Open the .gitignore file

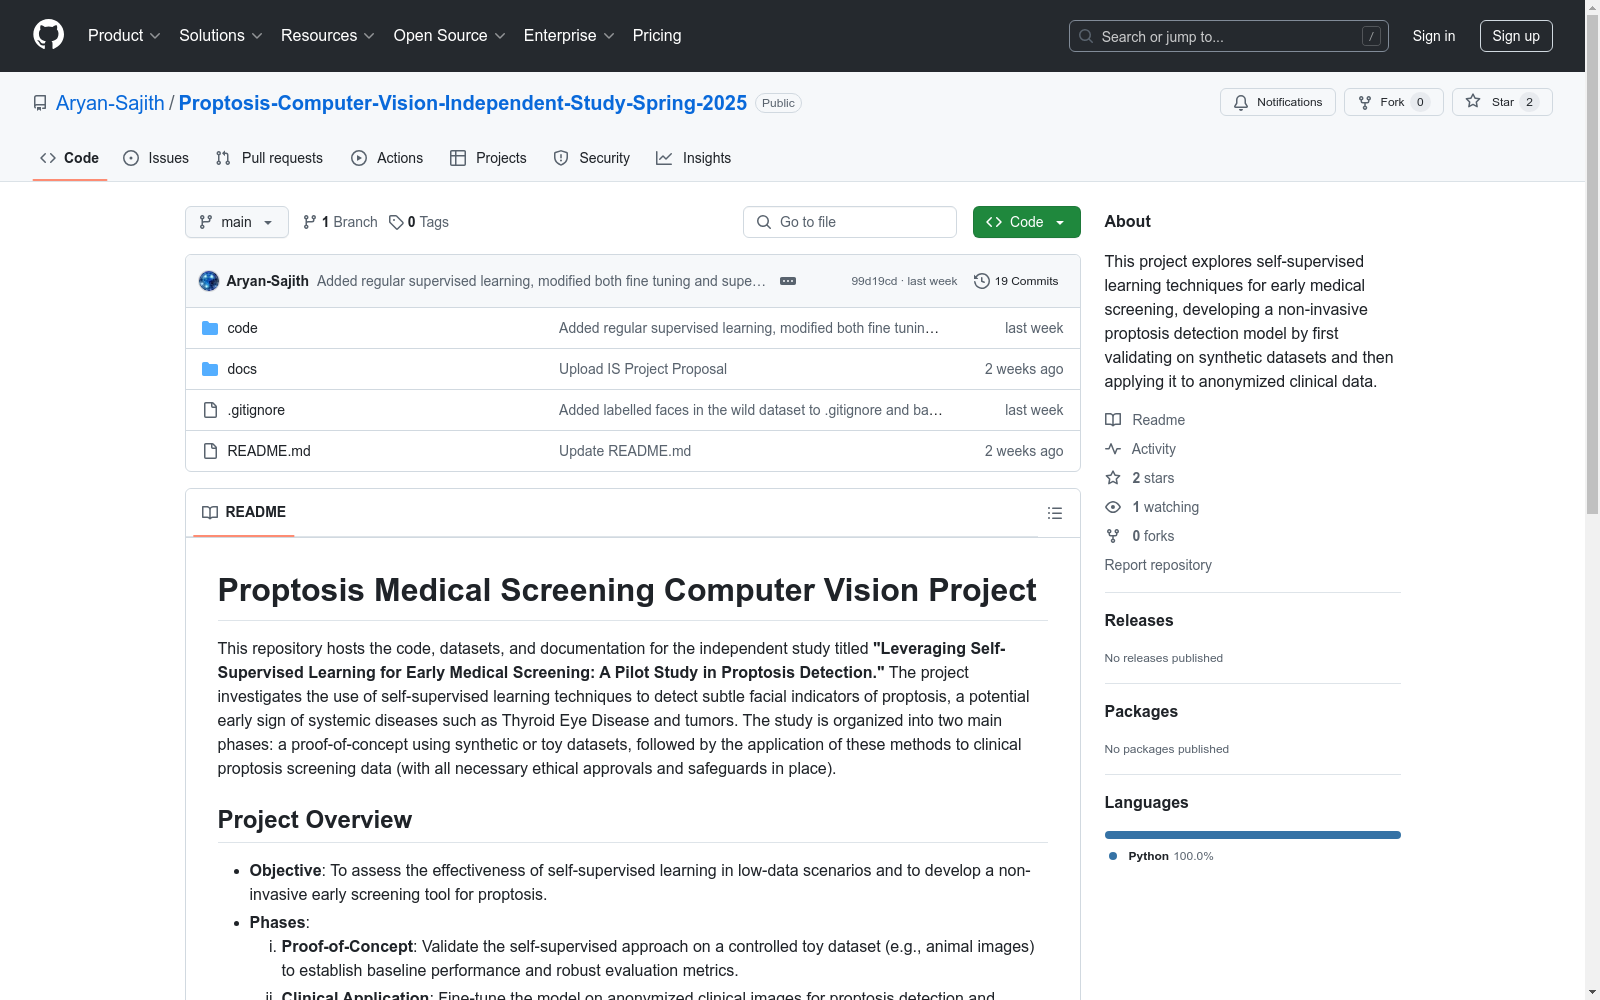click(x=256, y=410)
